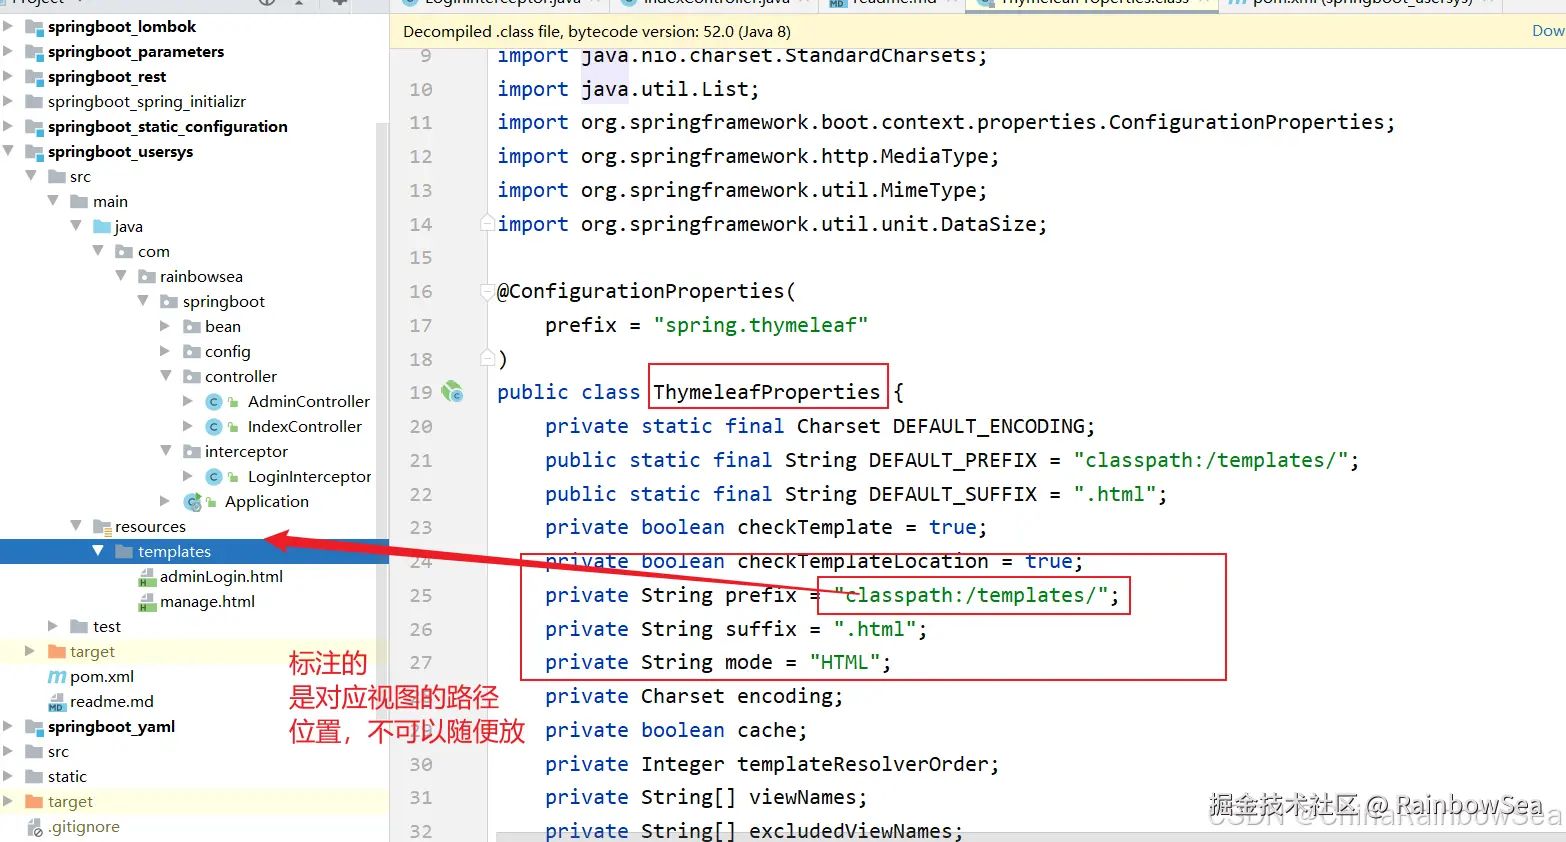Click the ThymeleafProperties class name in code
1566x842 pixels.
point(767,392)
